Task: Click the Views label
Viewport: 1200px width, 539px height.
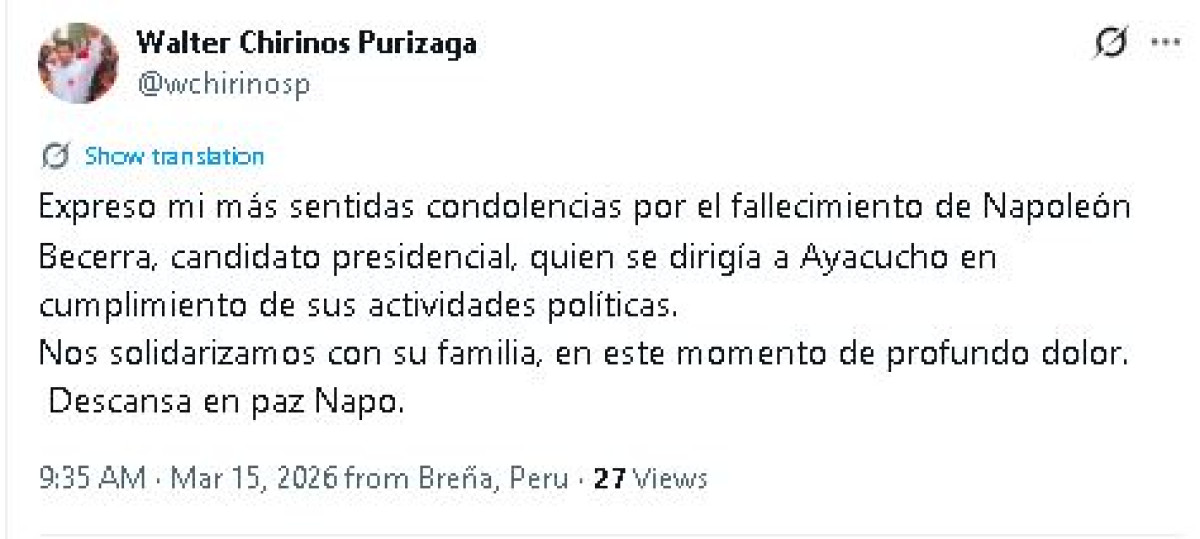Action: (x=668, y=478)
